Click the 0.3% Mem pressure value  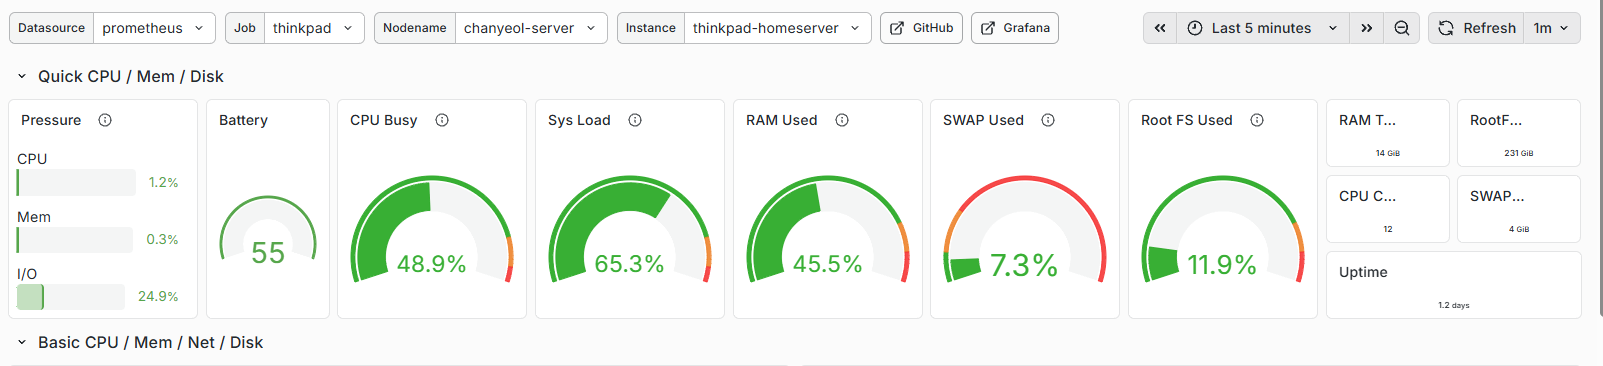pyautogui.click(x=162, y=239)
